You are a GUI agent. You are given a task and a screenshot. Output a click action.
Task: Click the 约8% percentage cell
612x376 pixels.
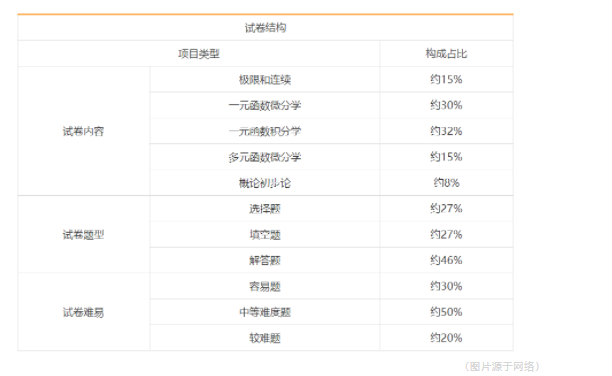point(446,183)
